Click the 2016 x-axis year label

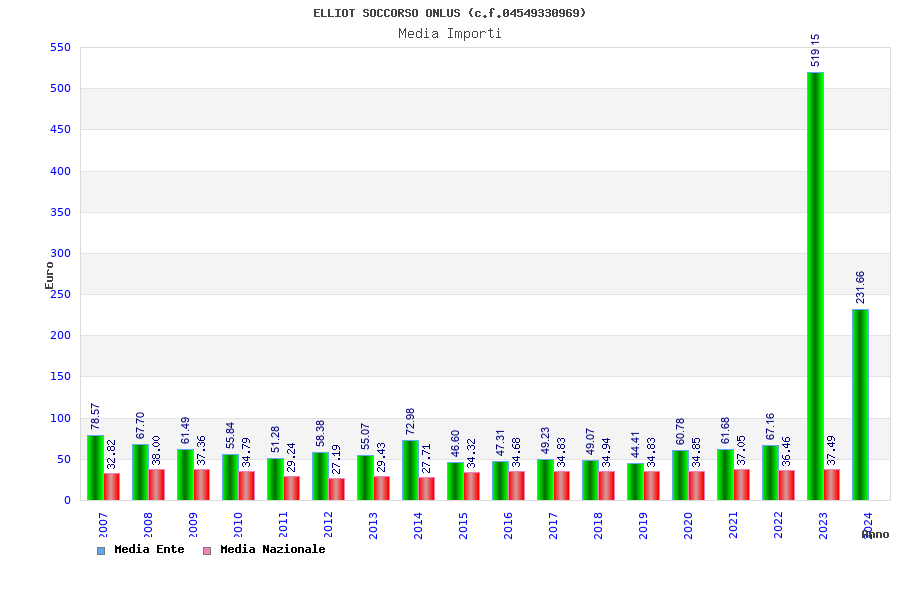[x=508, y=525]
